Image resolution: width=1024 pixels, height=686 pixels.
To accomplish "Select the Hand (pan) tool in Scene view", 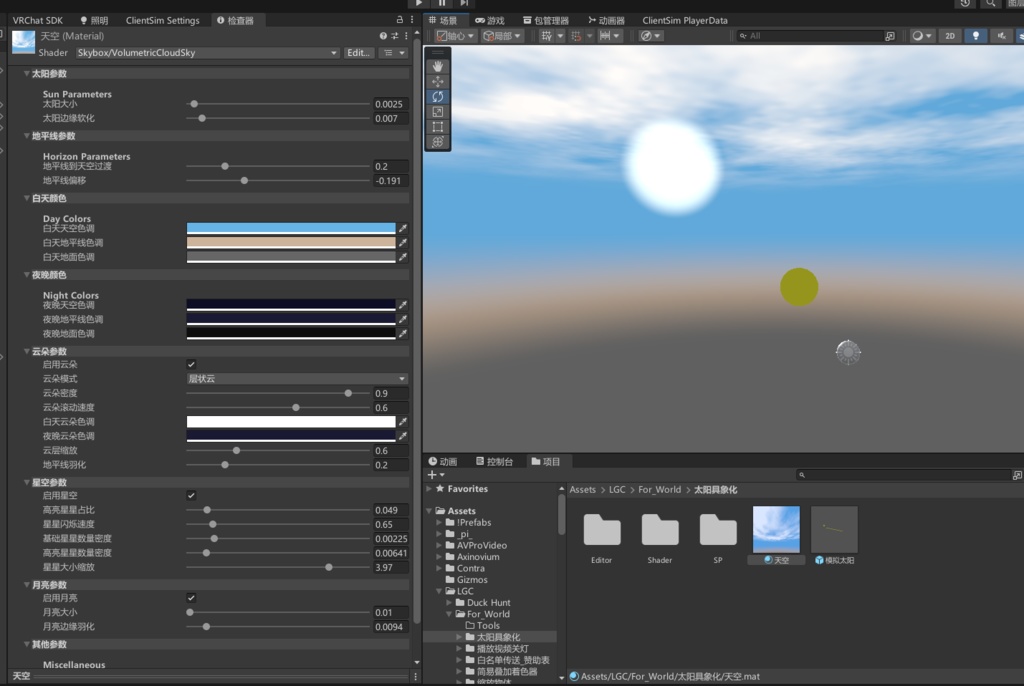I will [x=437, y=67].
